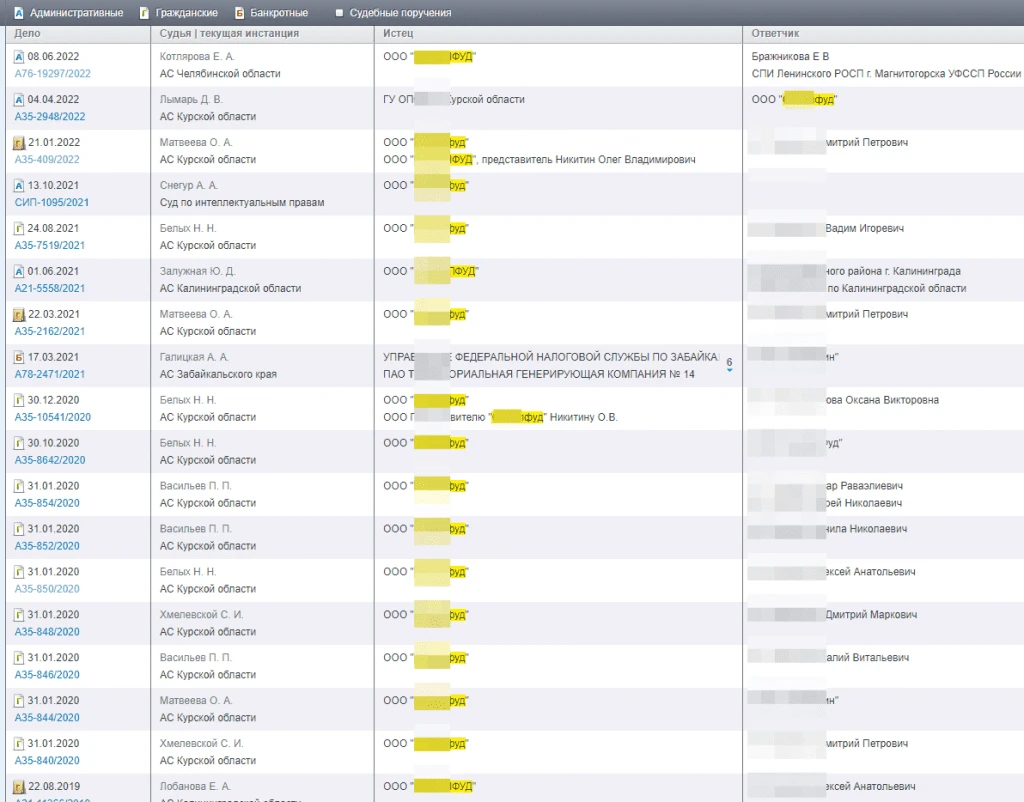Open case link А21-5558/2021

pyautogui.click(x=50, y=289)
